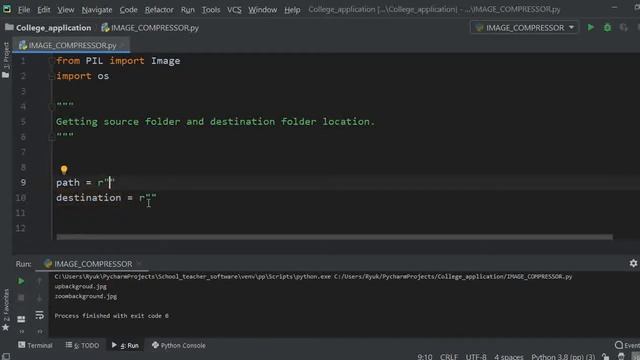Open the Python 3.8 interpreter selector
The height and width of the screenshot is (360, 640).
(563, 357)
